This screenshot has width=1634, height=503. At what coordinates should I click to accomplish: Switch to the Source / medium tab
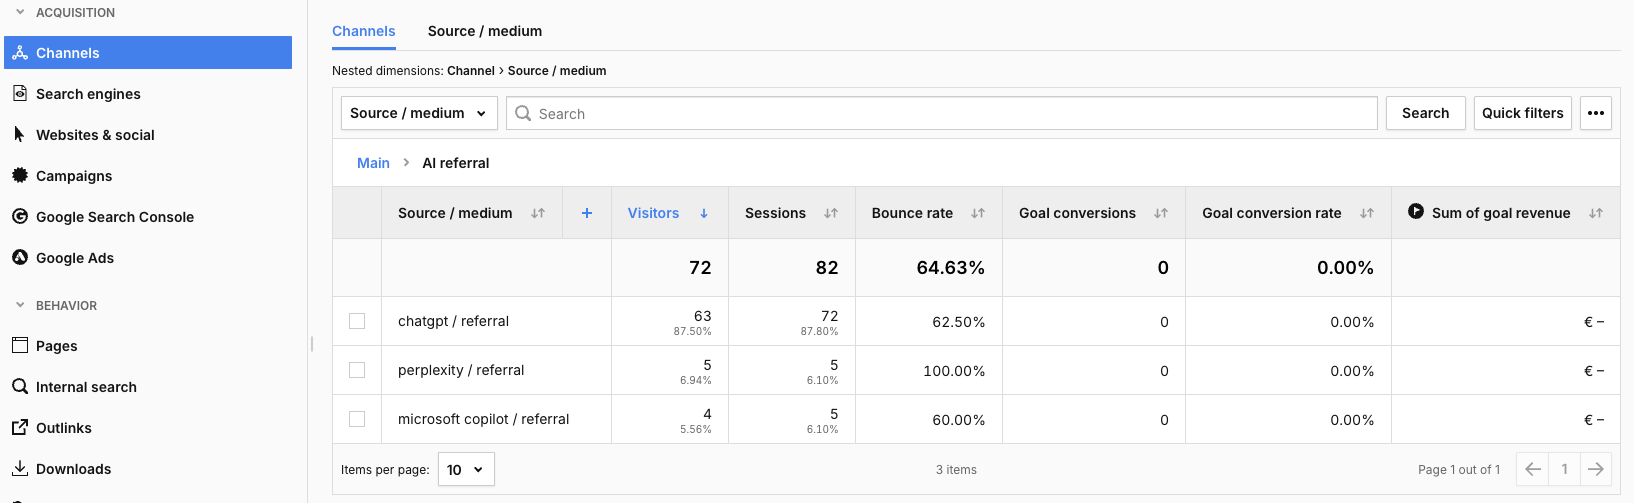tap(485, 31)
